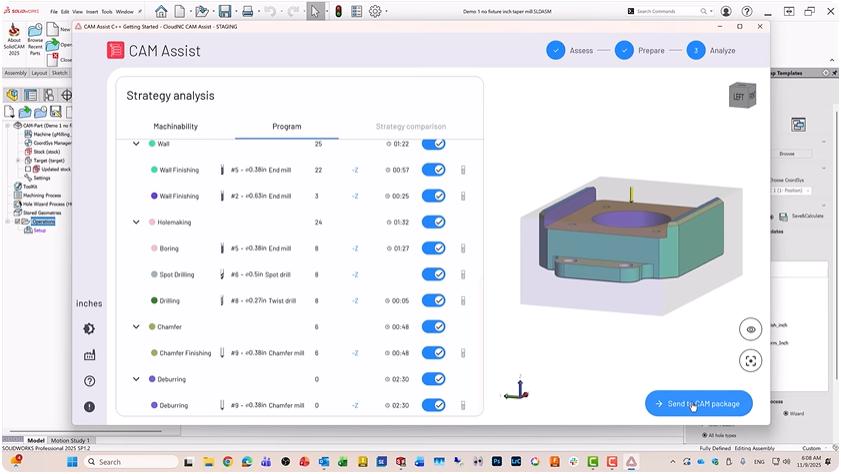Image resolution: width=841 pixels, height=474 pixels.
Task: Toggle Wall Finishing #2 end mill switch
Action: pos(433,196)
